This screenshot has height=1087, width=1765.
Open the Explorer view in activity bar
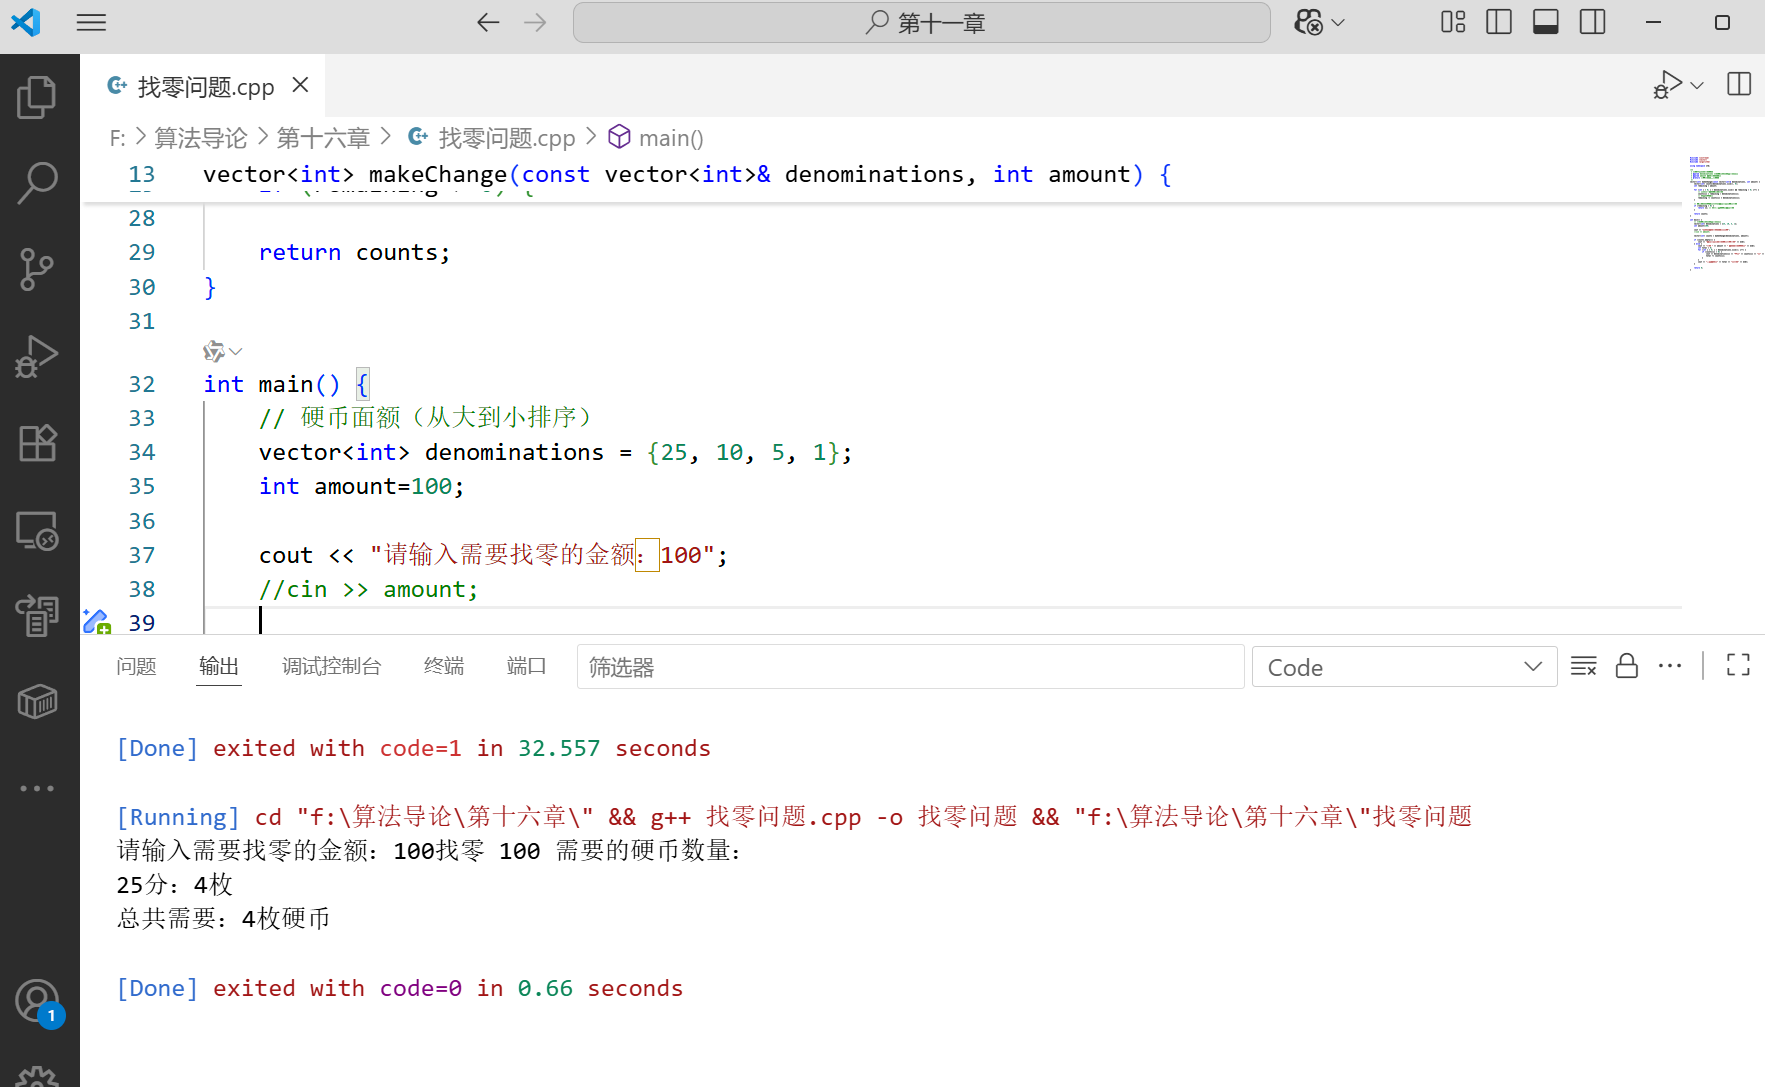point(38,97)
